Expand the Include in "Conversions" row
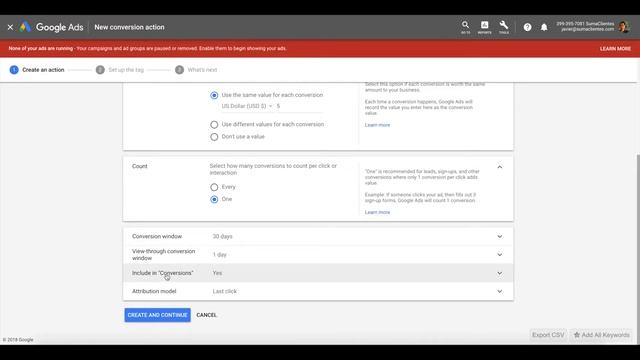This screenshot has height=360, width=640. [318, 273]
